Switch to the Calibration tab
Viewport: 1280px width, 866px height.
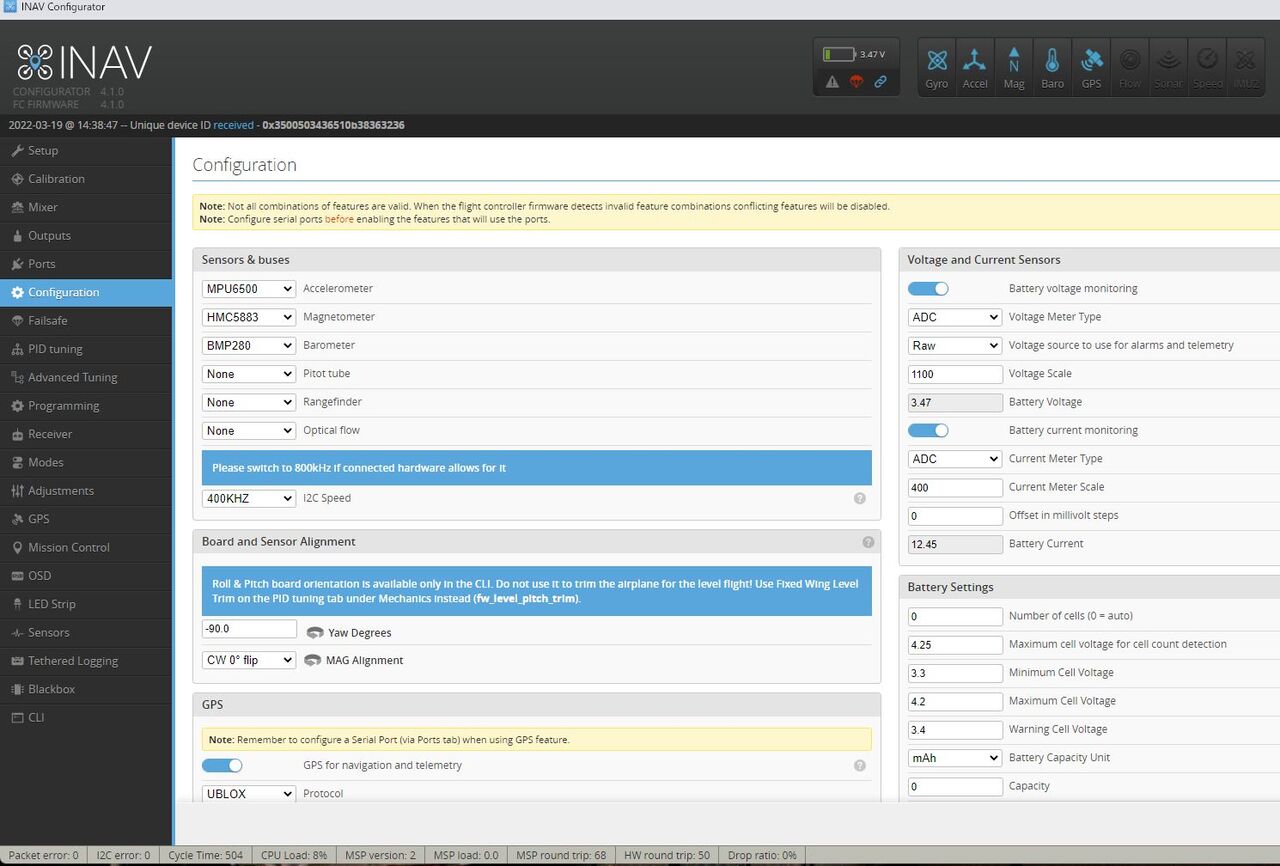(86, 179)
